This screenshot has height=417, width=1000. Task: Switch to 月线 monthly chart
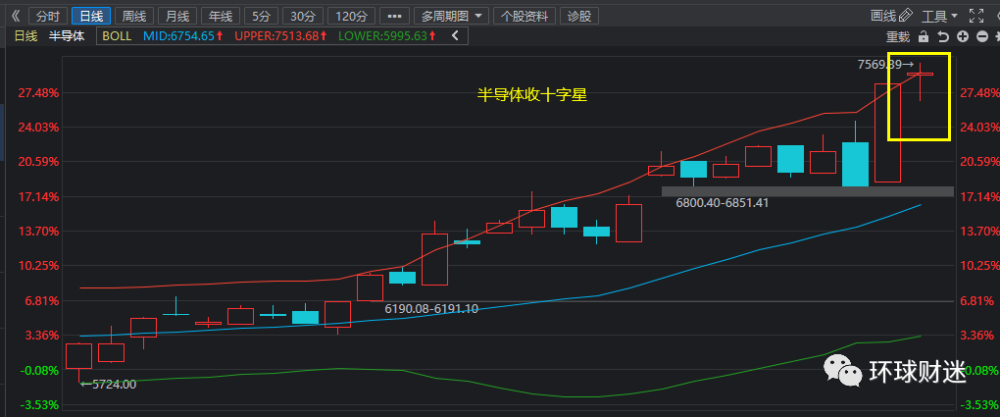tap(177, 16)
